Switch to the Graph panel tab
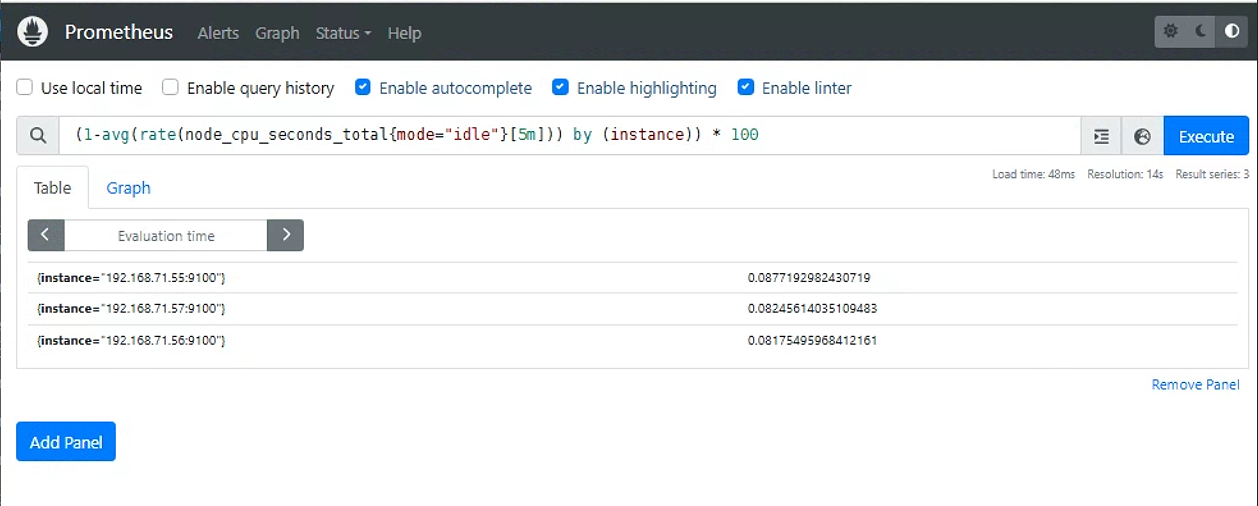The width and height of the screenshot is (1258, 506). coord(128,187)
